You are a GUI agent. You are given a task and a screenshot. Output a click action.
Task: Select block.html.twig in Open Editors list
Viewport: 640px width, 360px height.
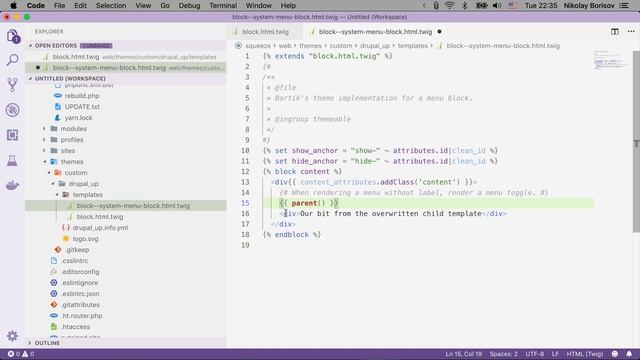126,57
